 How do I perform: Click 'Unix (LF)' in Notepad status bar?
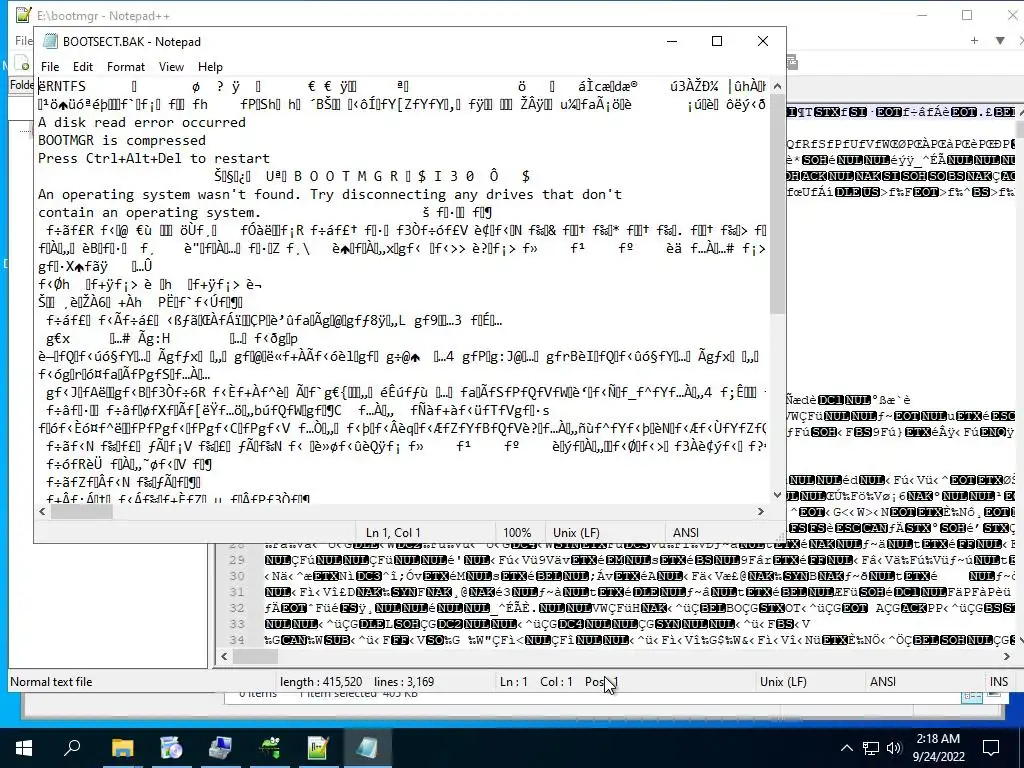pyautogui.click(x=576, y=532)
